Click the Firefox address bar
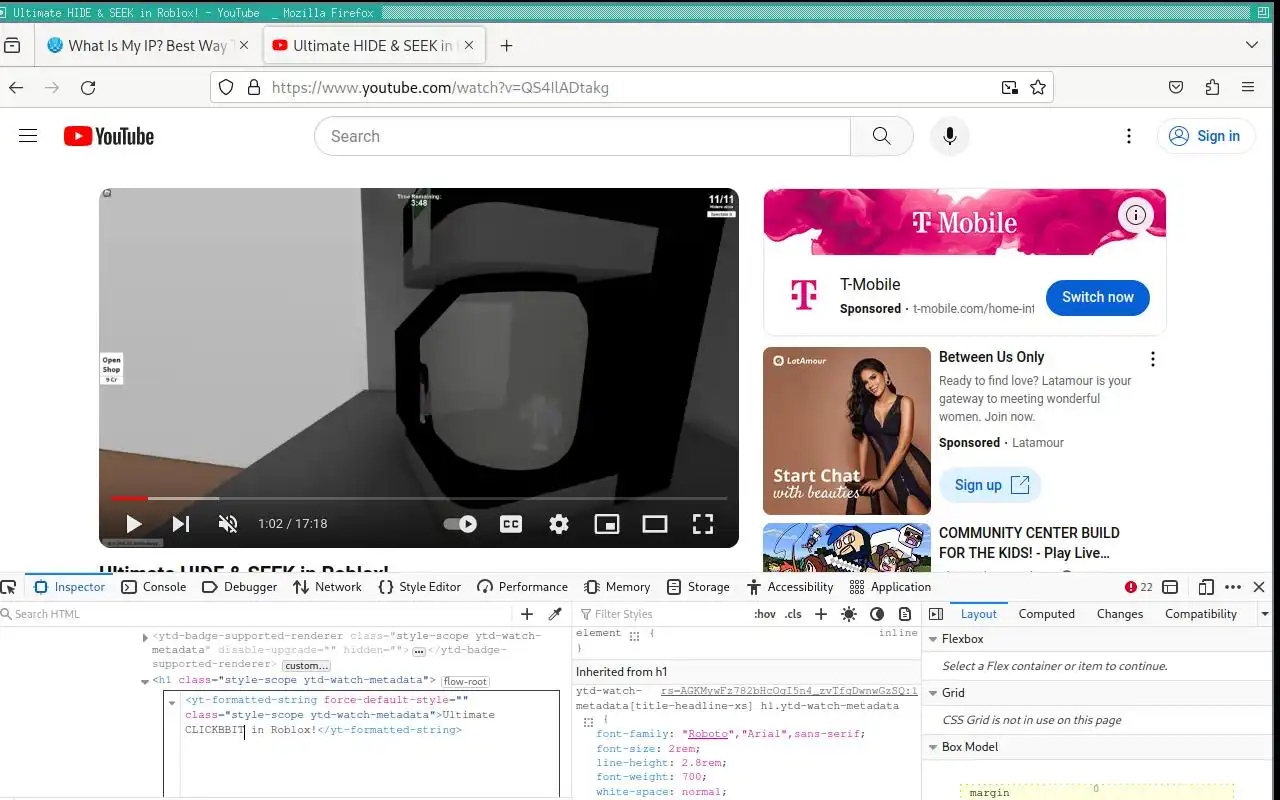This screenshot has width=1280, height=800. [x=630, y=87]
